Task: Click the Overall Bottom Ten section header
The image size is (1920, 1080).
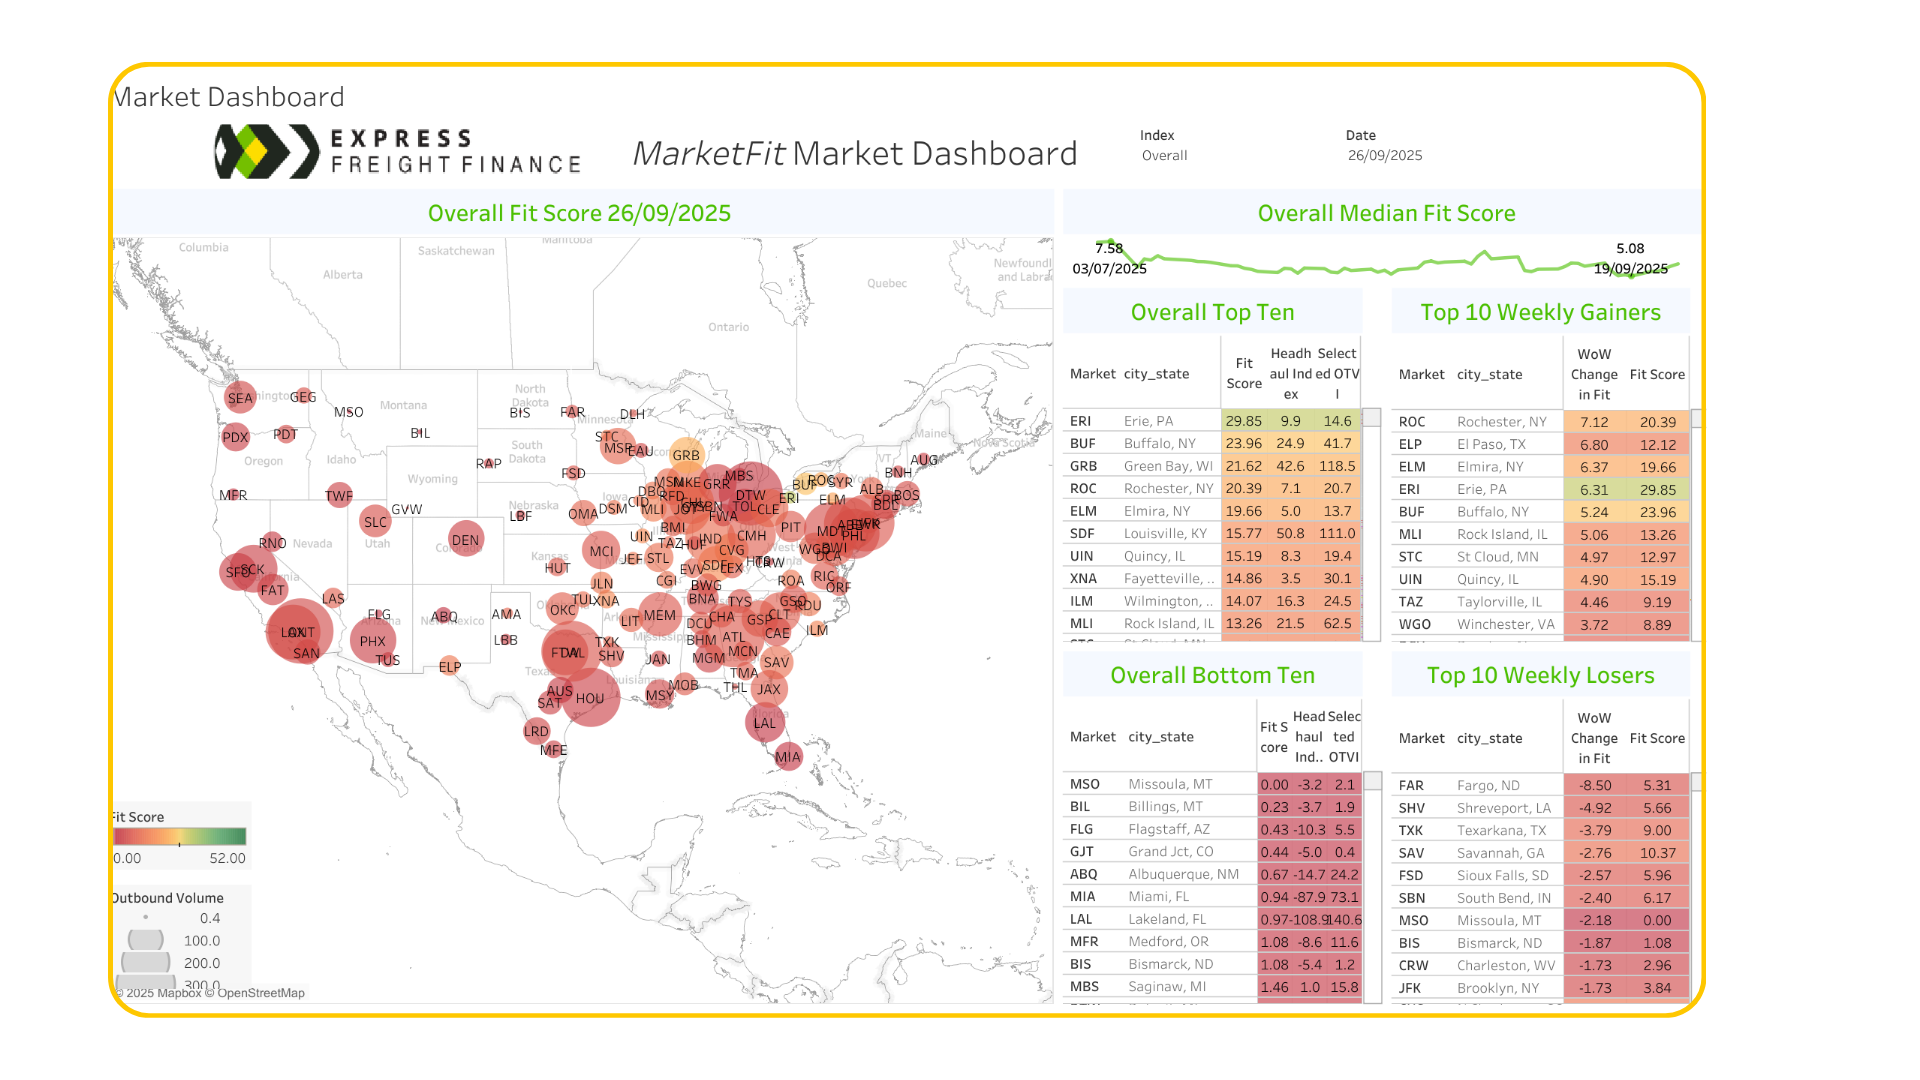Action: click(x=1212, y=675)
